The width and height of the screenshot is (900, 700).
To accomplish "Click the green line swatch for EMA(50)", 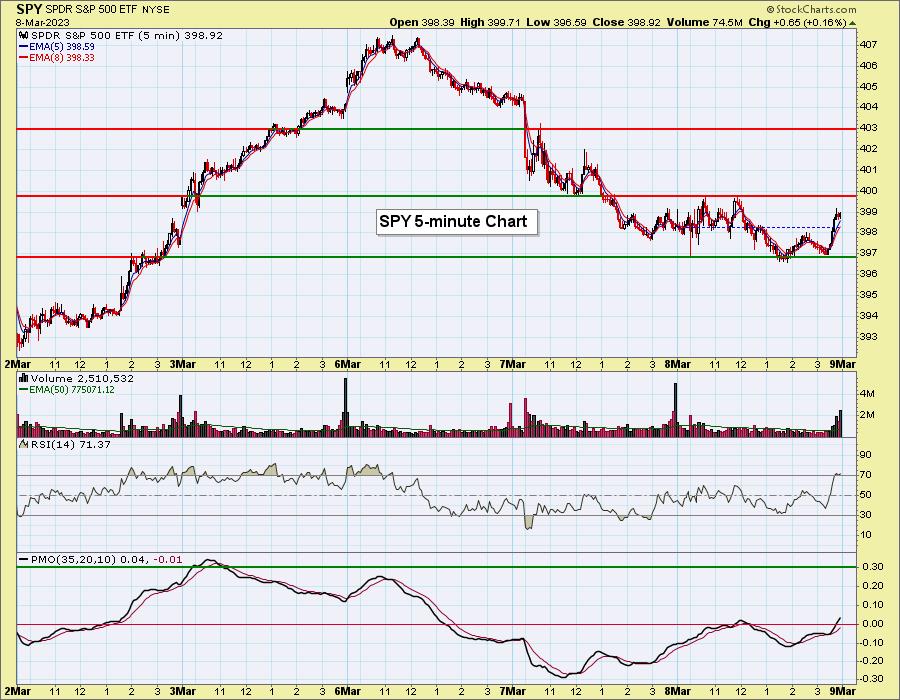I will (24, 390).
